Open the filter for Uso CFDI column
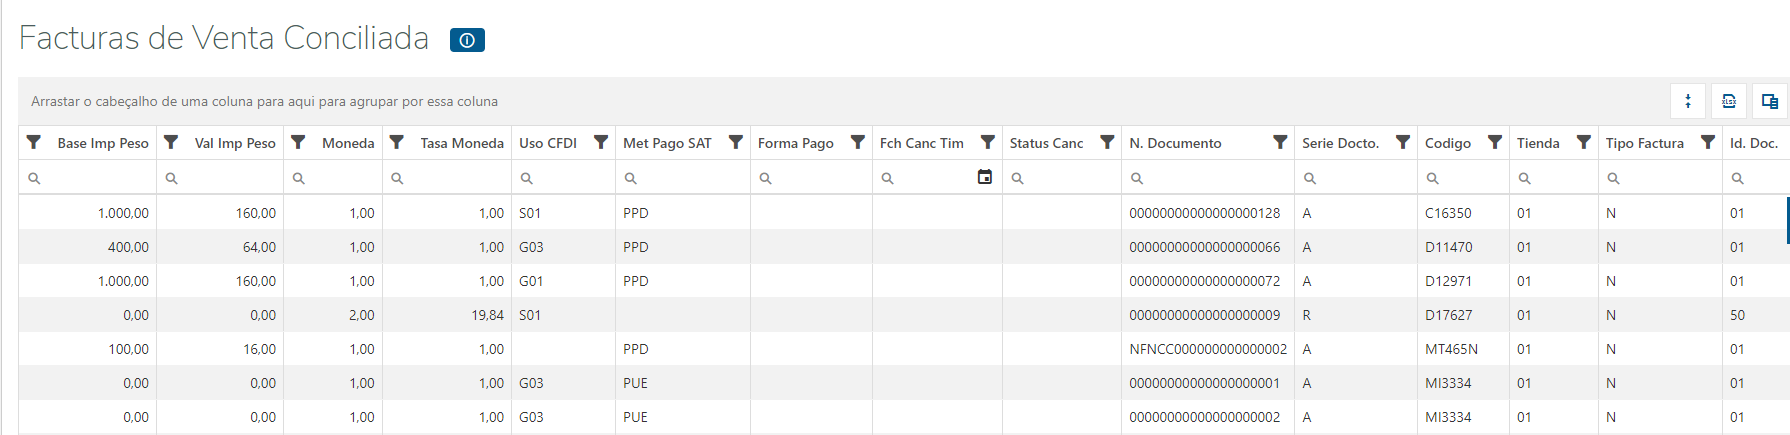1790x435 pixels. [x=600, y=142]
